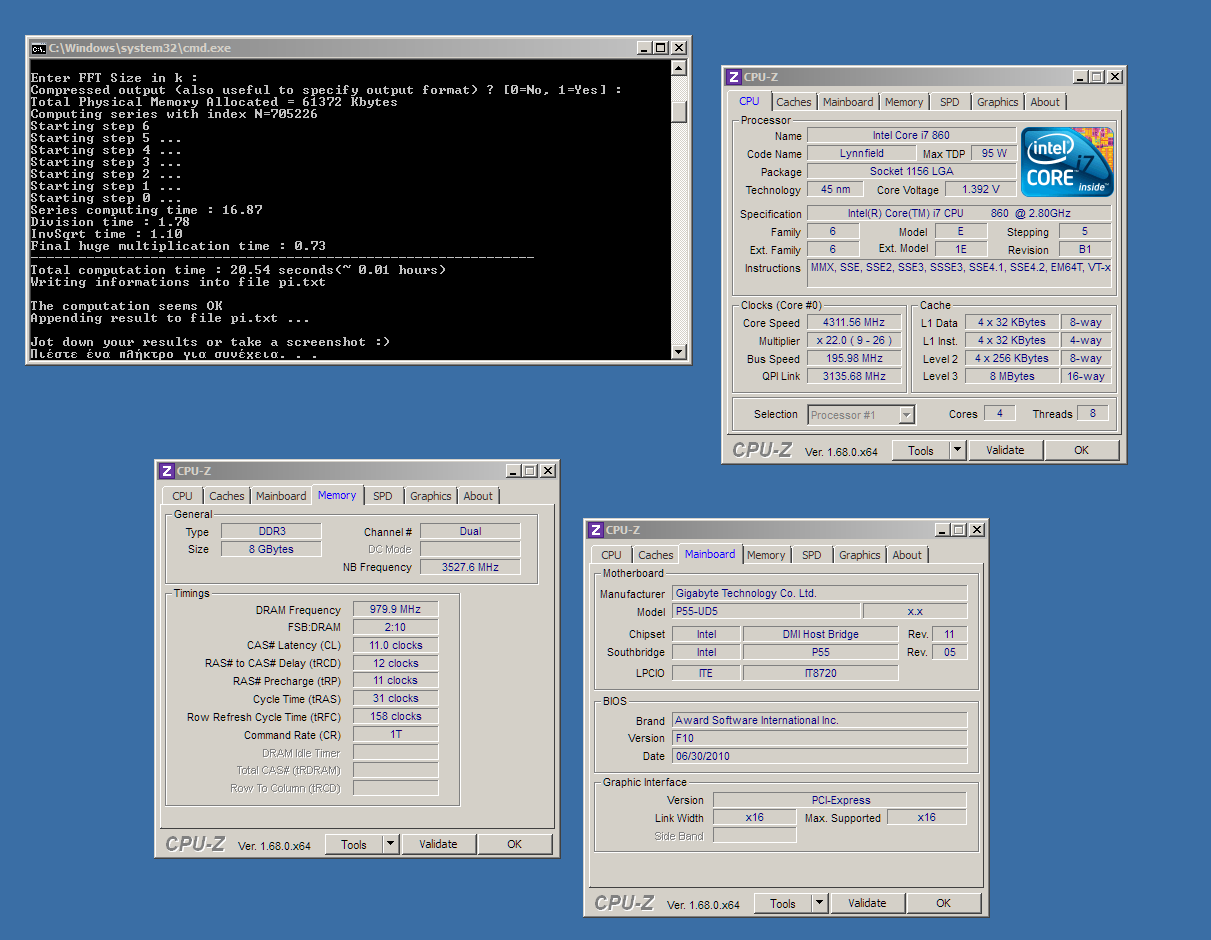Click the Command Rate value 1T
Screen dimensions: 1211x940
point(395,734)
